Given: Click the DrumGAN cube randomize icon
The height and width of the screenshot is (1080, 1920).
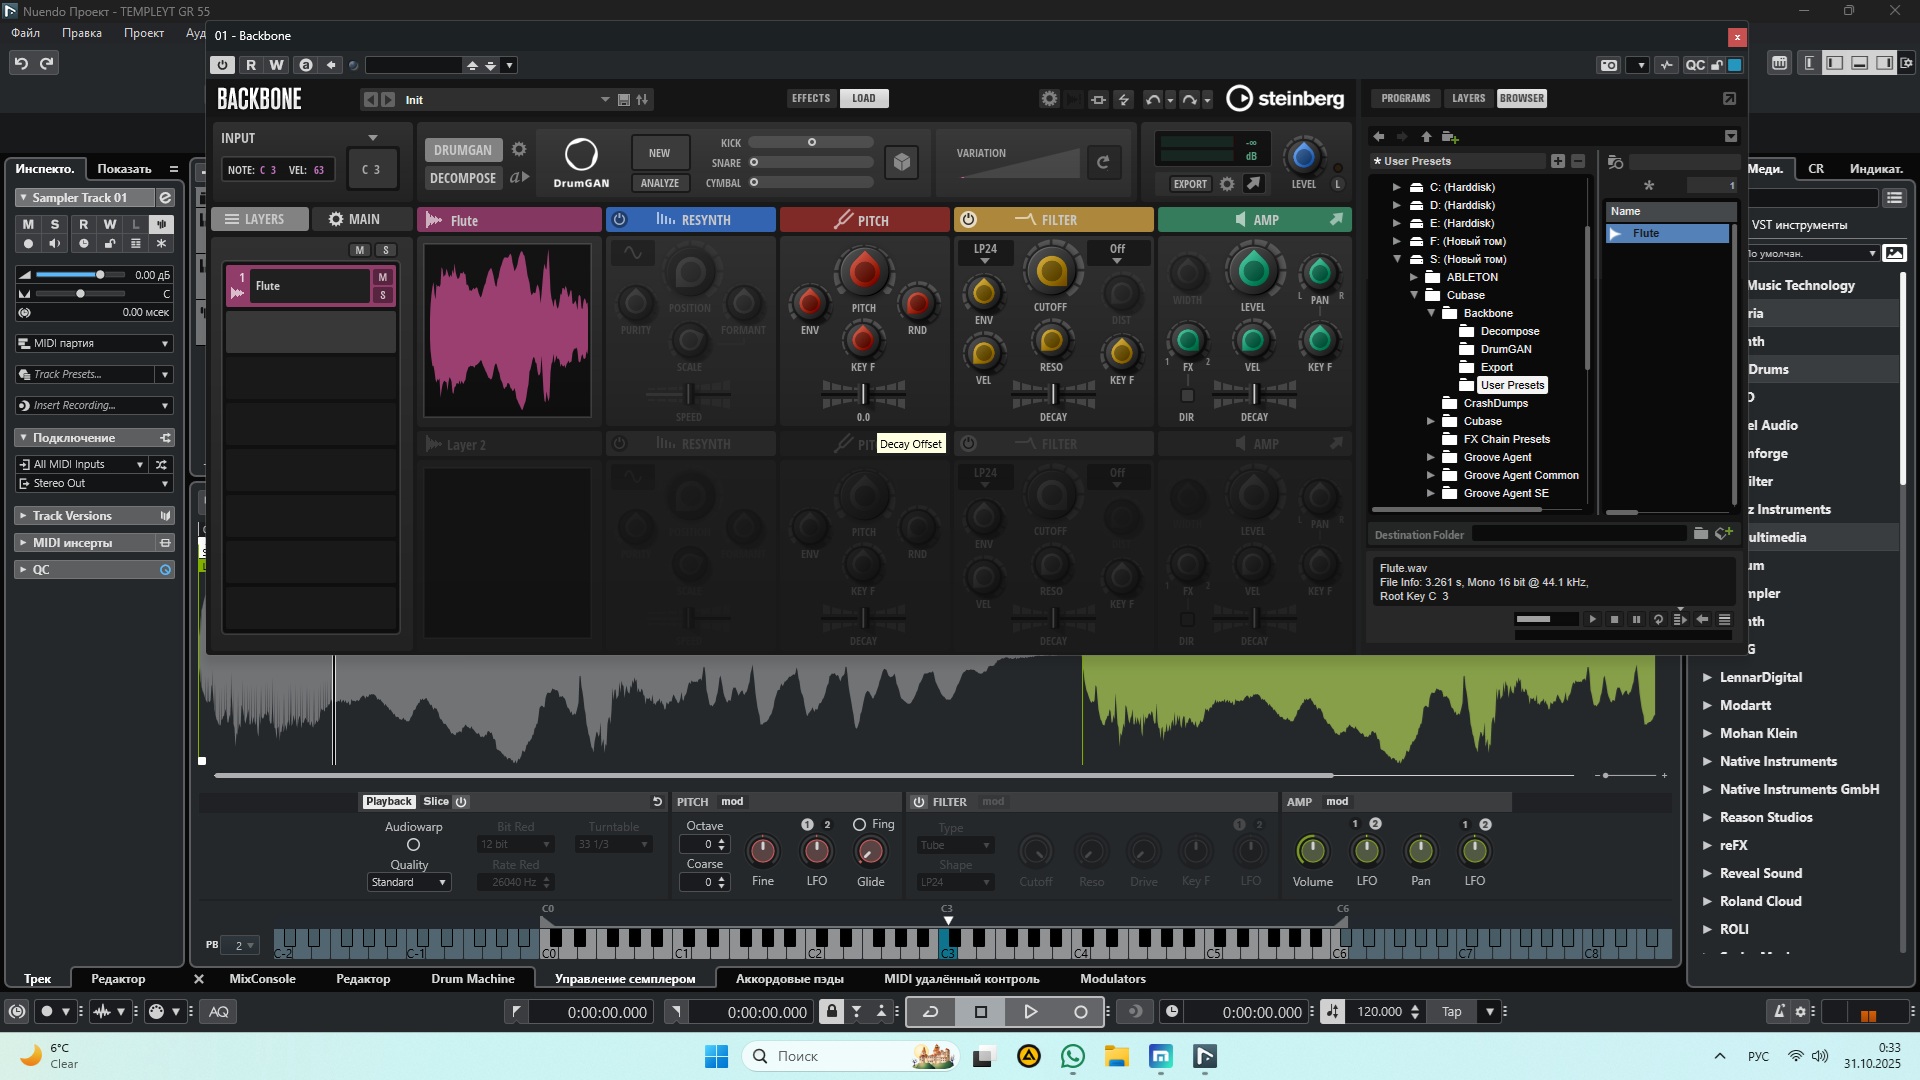Looking at the screenshot, I should coord(902,162).
